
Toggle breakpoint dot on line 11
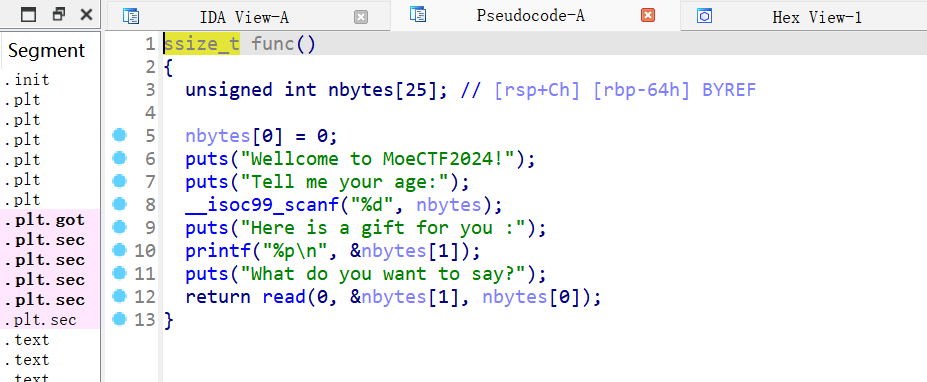pyautogui.click(x=119, y=273)
